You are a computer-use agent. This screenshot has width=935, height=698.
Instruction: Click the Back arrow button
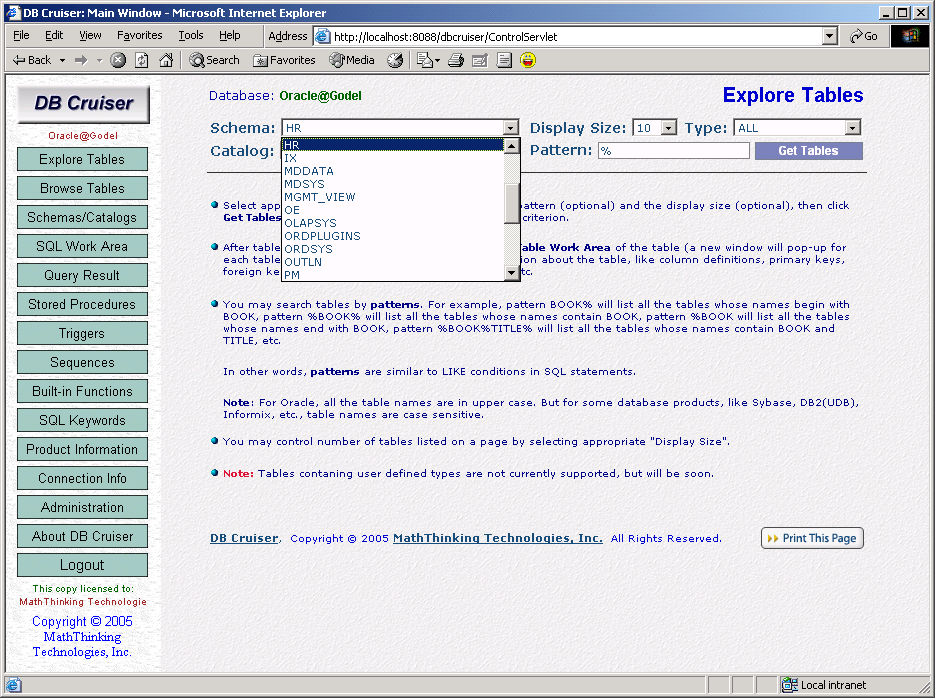click(x=32, y=60)
